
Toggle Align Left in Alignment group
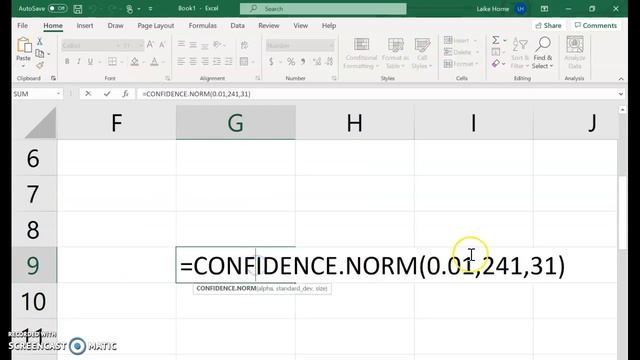[x=181, y=62]
